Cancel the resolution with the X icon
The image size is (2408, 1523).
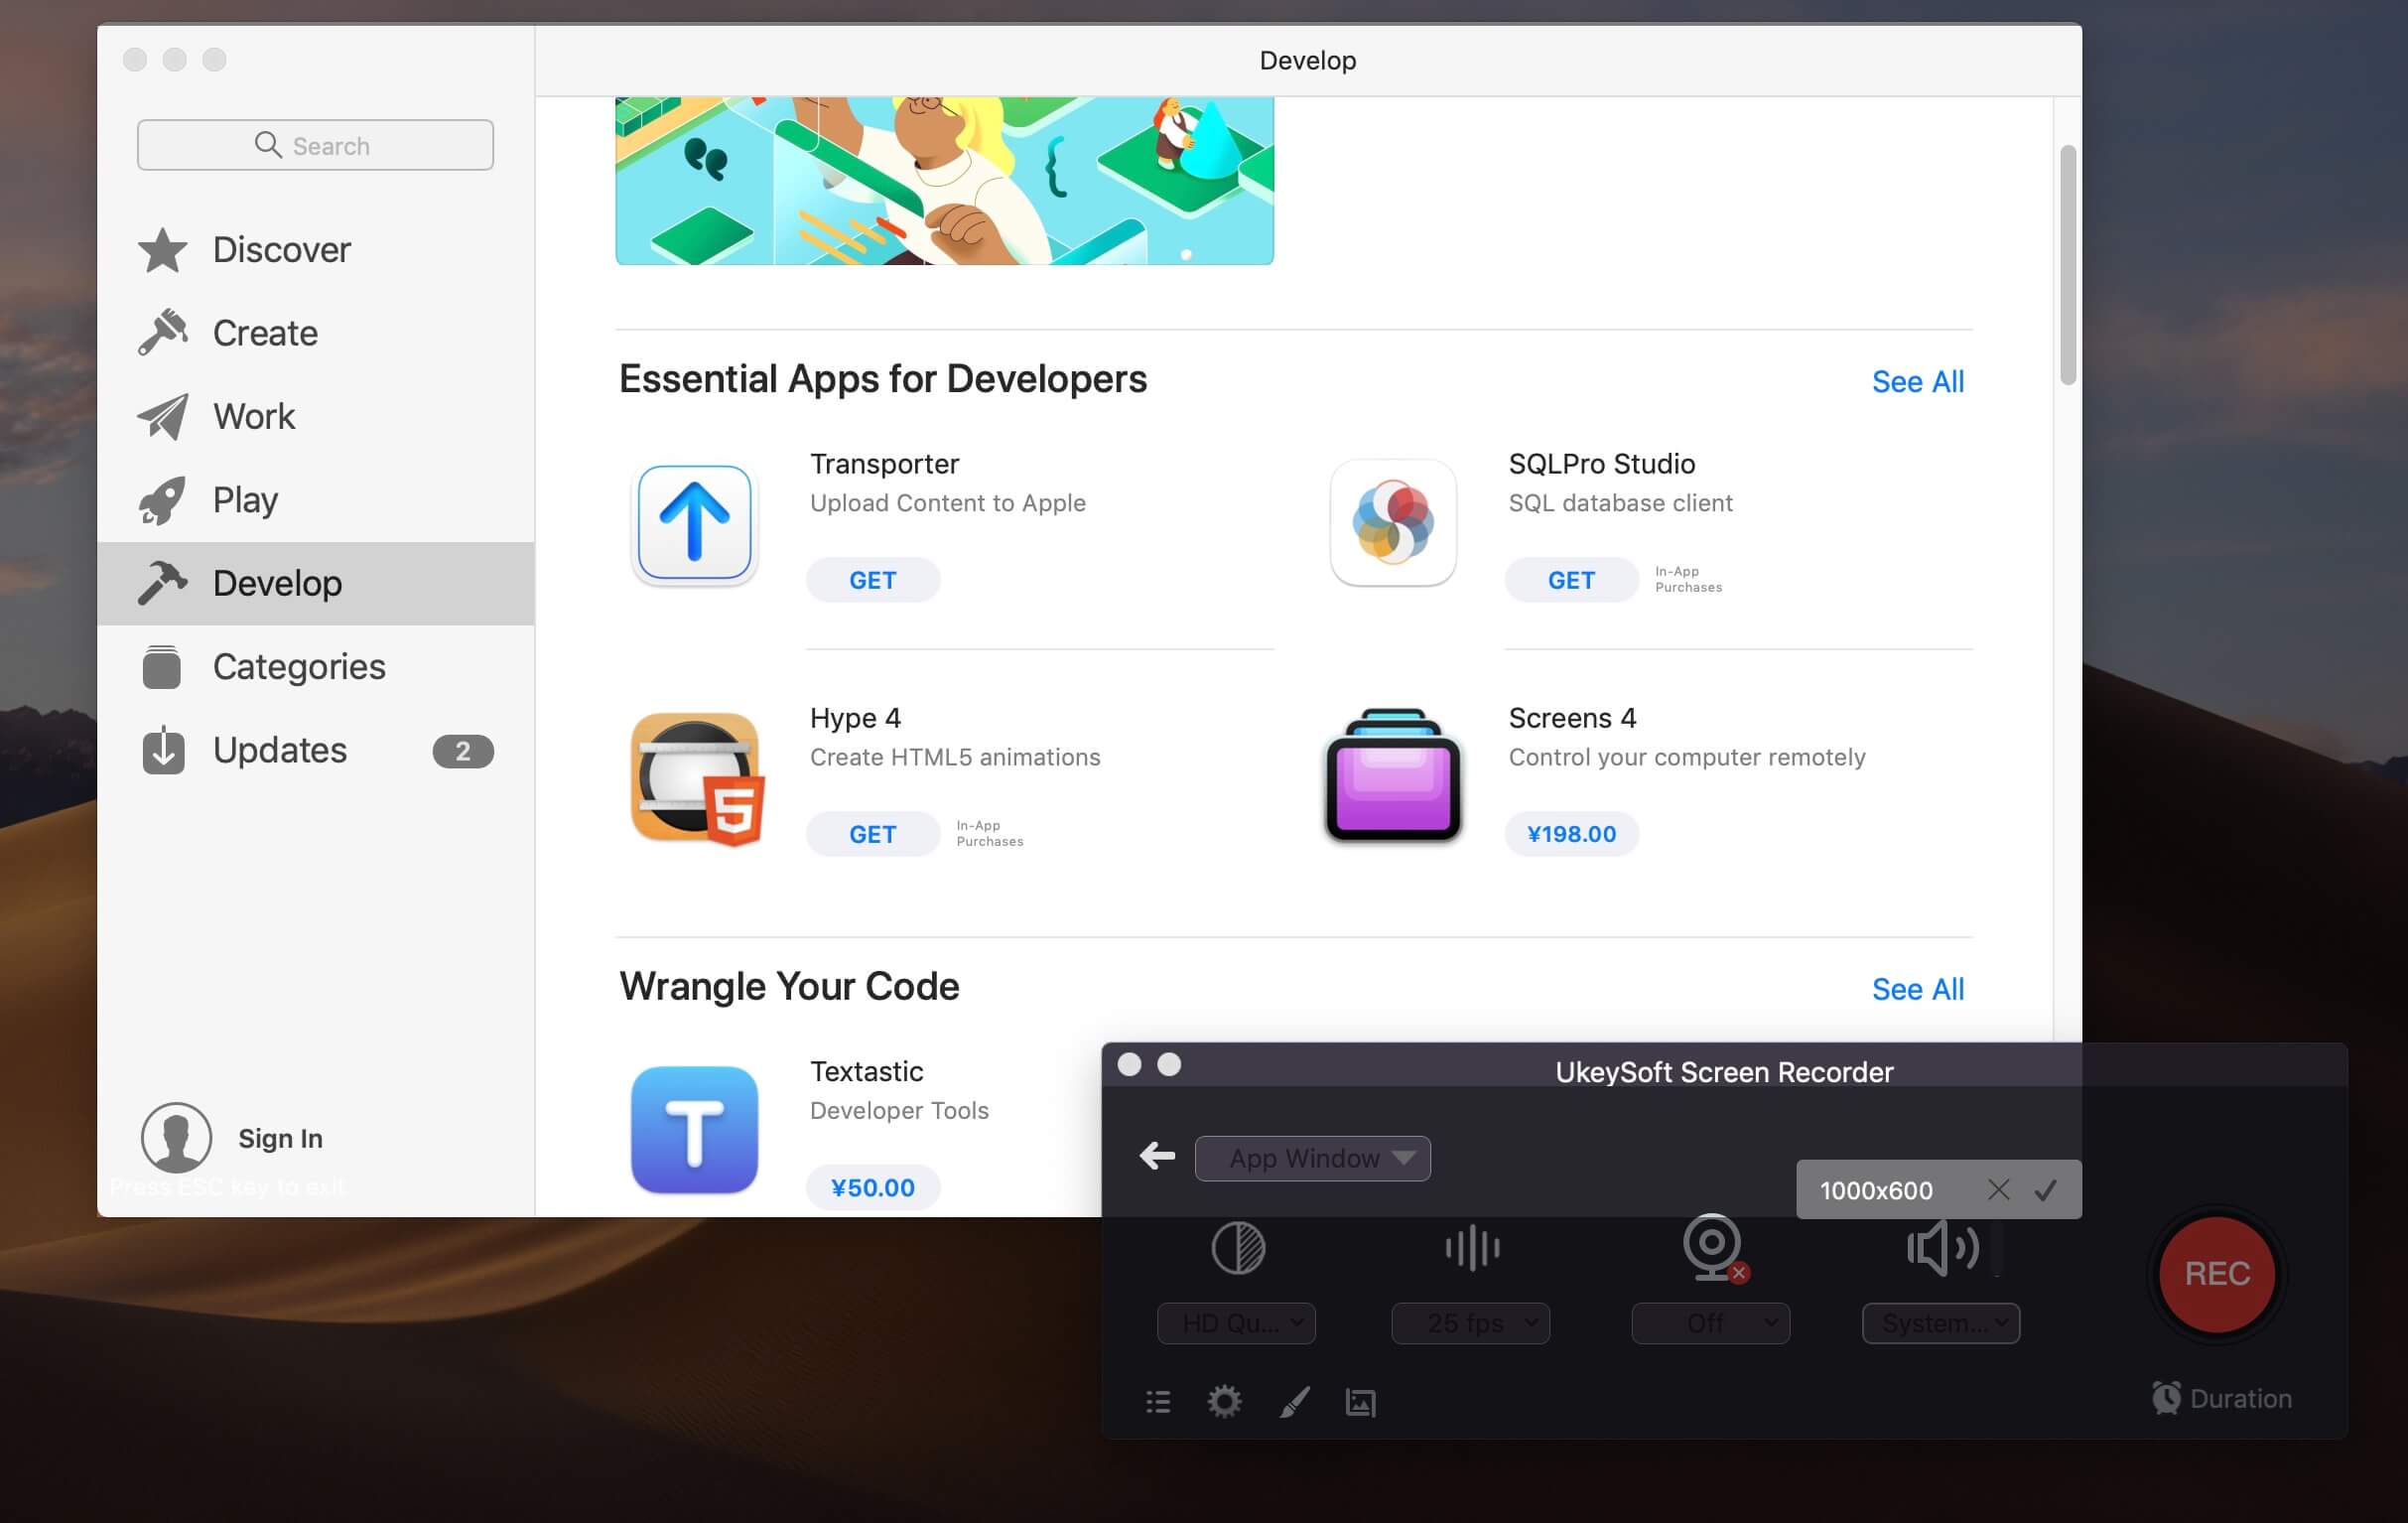[x=1998, y=1189]
